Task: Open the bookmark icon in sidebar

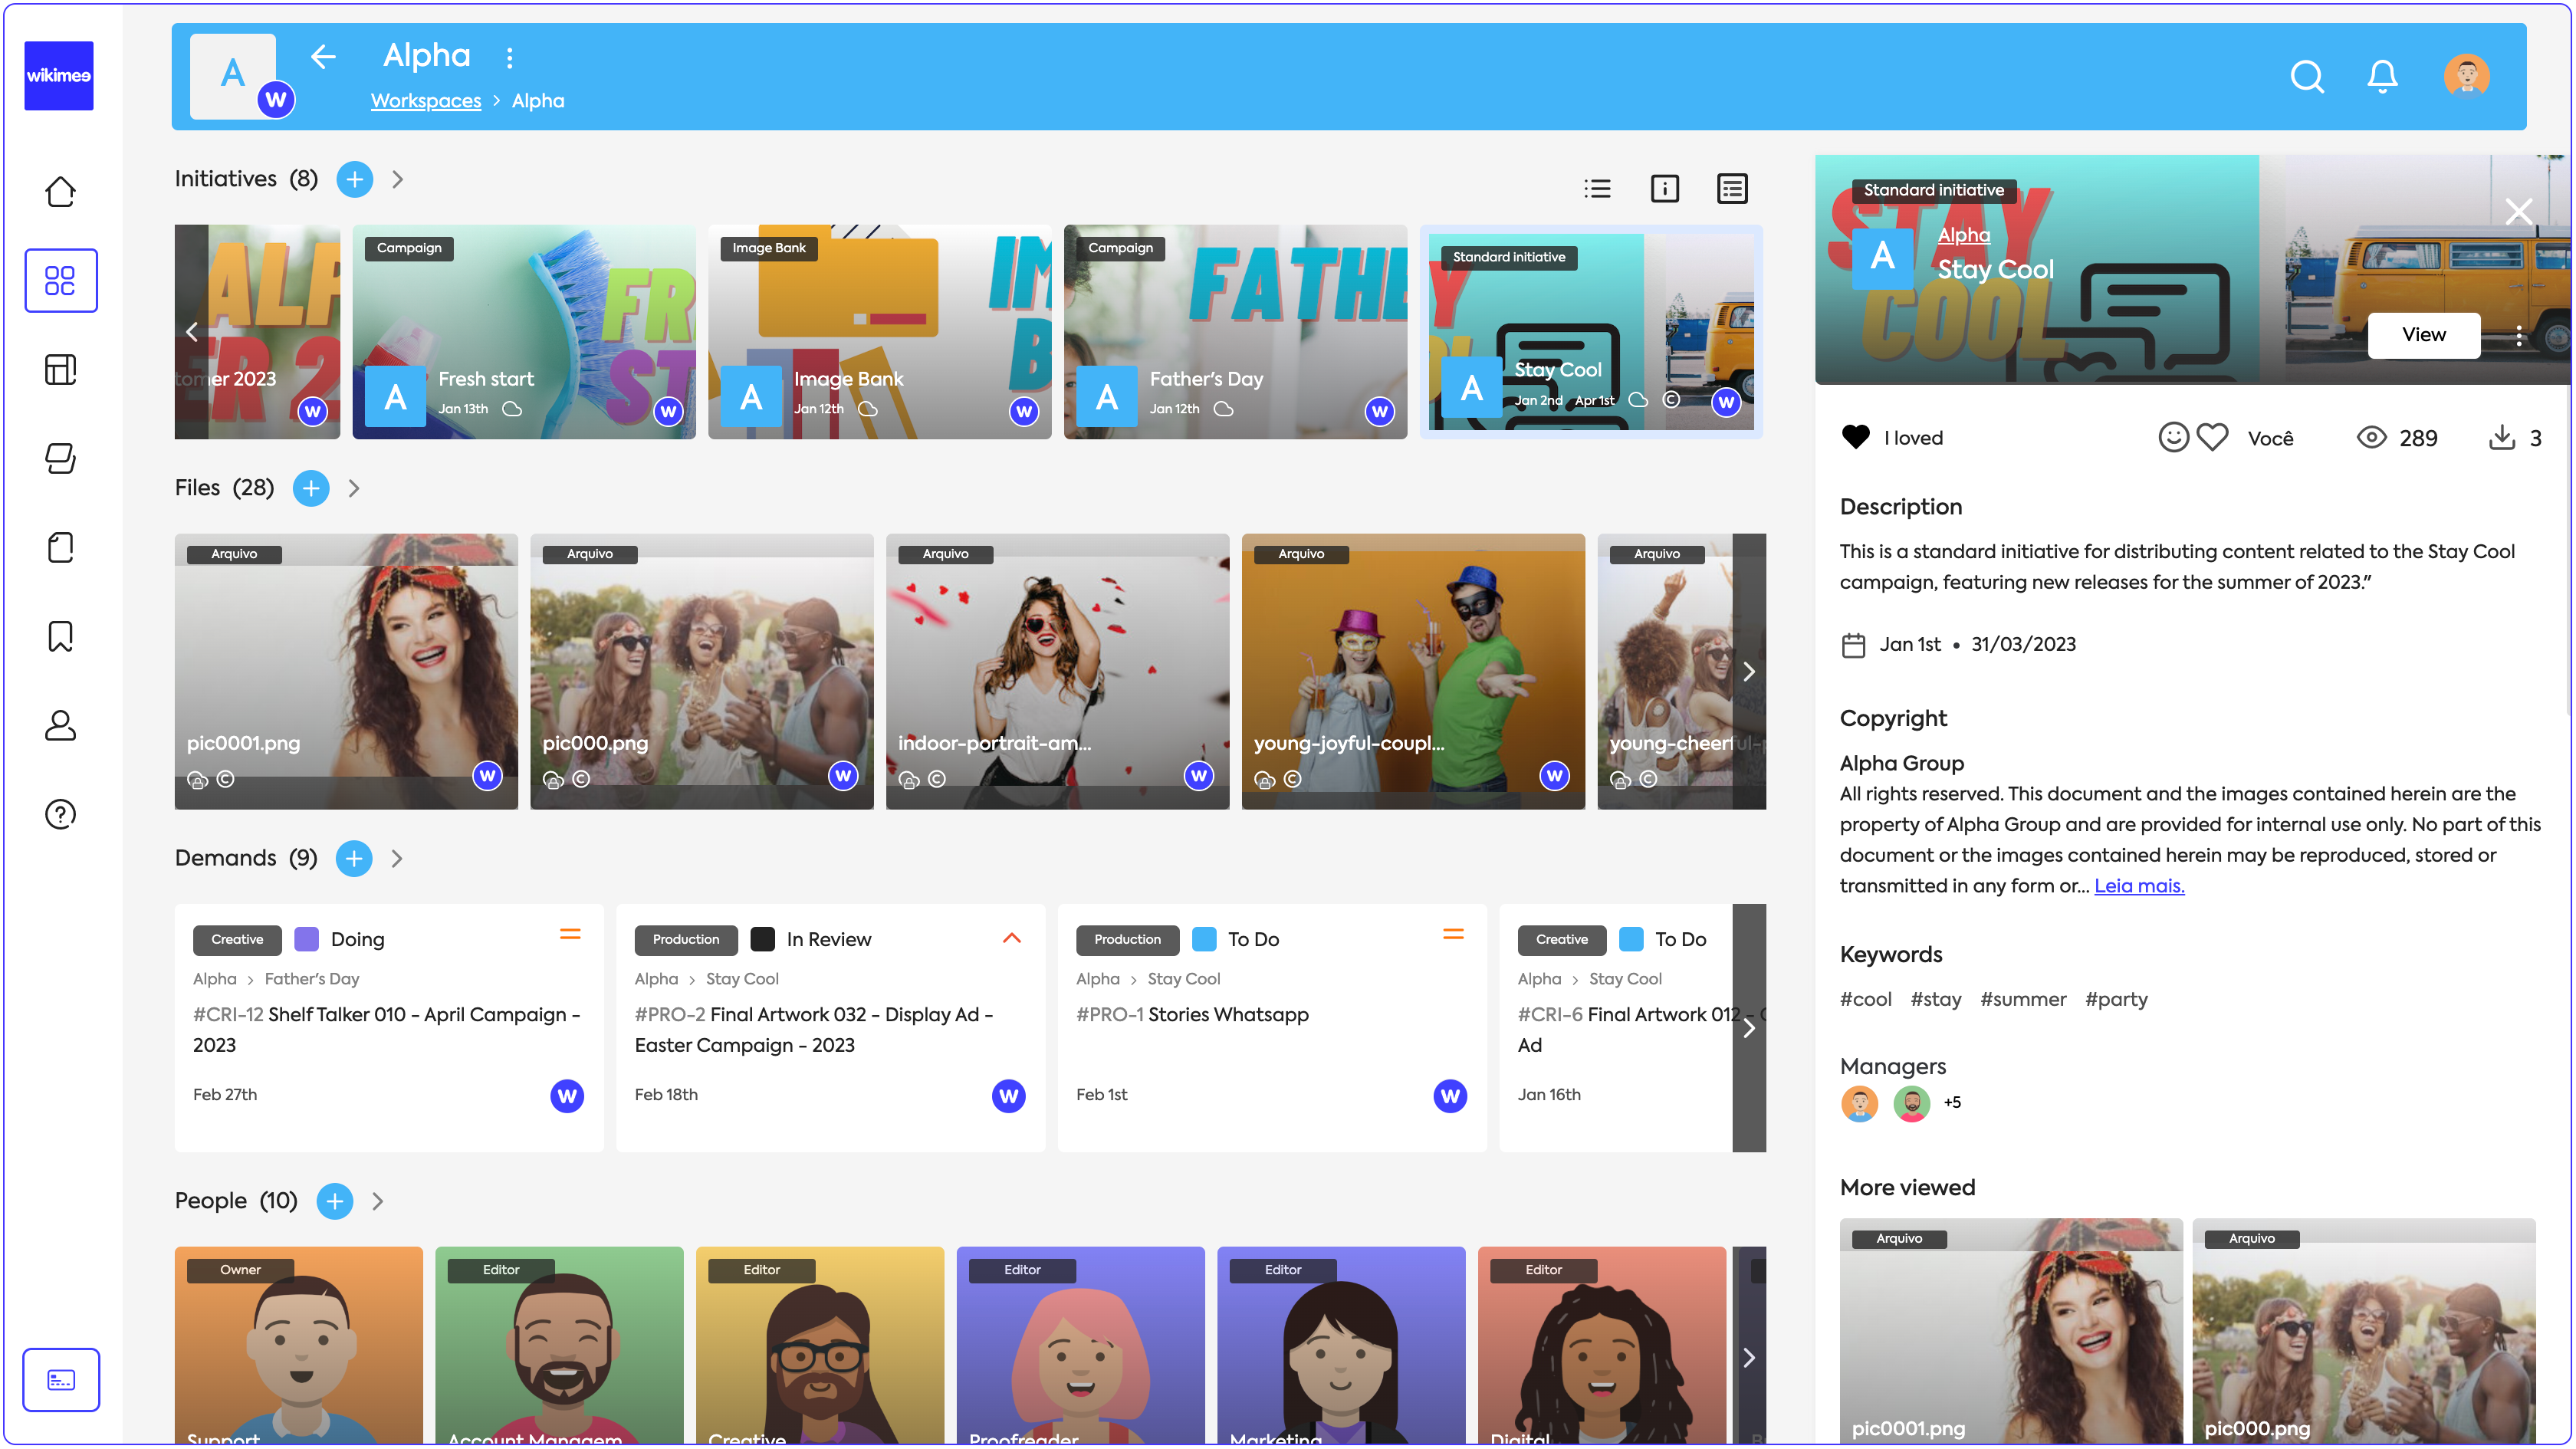Action: (x=60, y=636)
